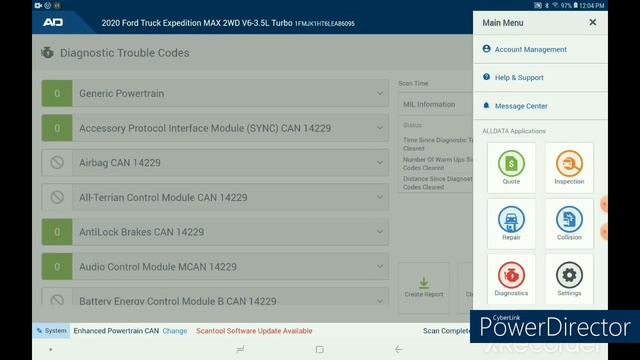Screen dimensions: 640x360
Task: Click MIL Information label
Action: pyautogui.click(x=429, y=104)
